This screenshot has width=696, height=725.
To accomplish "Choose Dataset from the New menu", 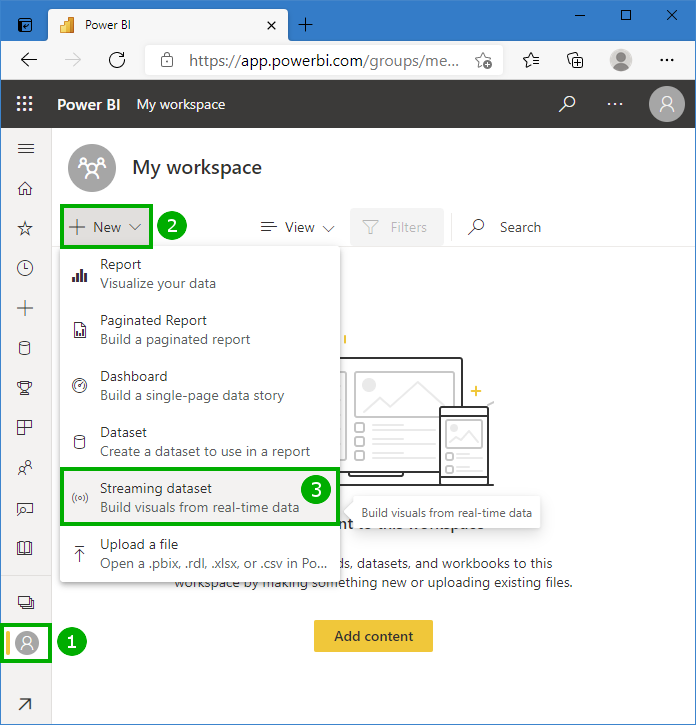I will 200,442.
